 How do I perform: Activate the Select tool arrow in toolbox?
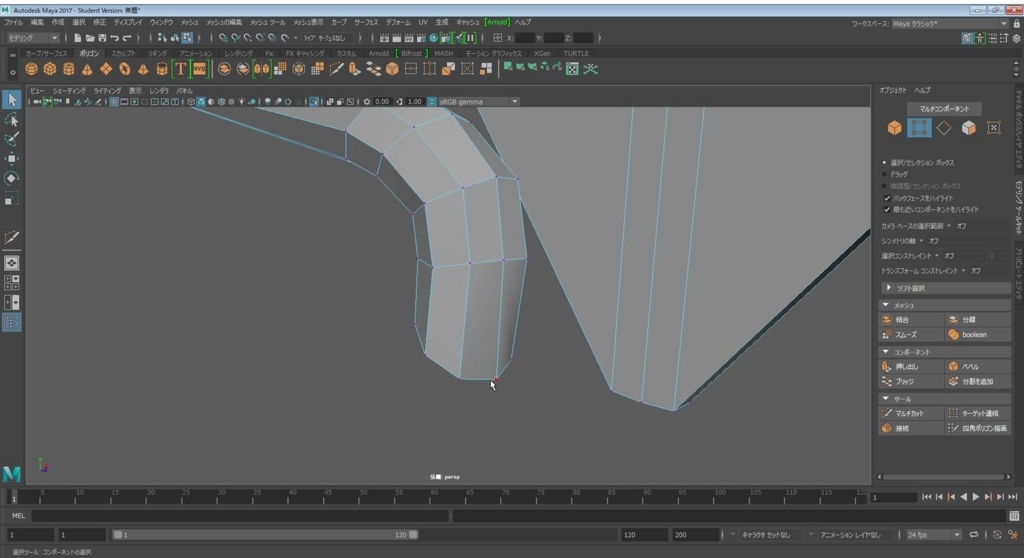[x=12, y=99]
